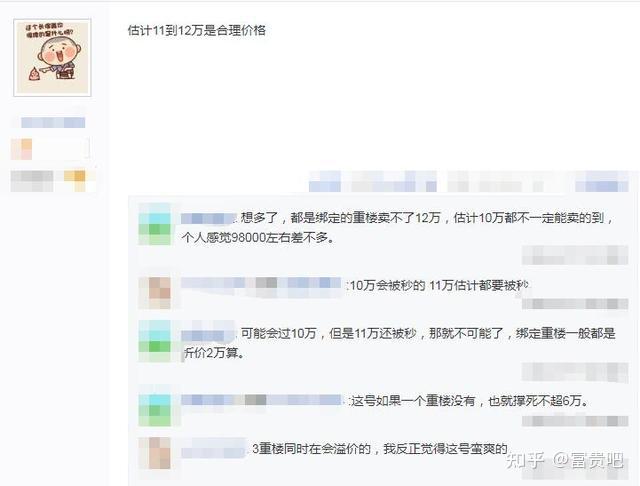Open the blurred username before "想多了"

click(x=209, y=218)
